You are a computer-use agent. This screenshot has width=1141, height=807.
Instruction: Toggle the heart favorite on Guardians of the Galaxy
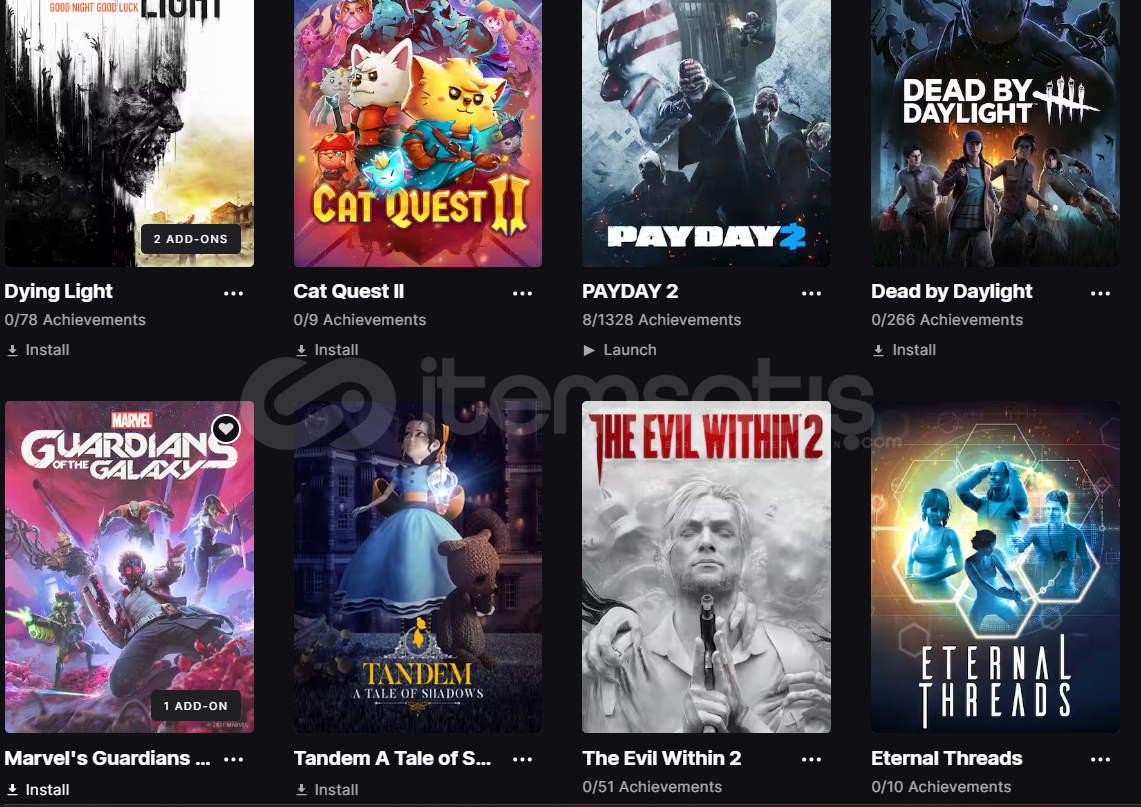point(226,429)
